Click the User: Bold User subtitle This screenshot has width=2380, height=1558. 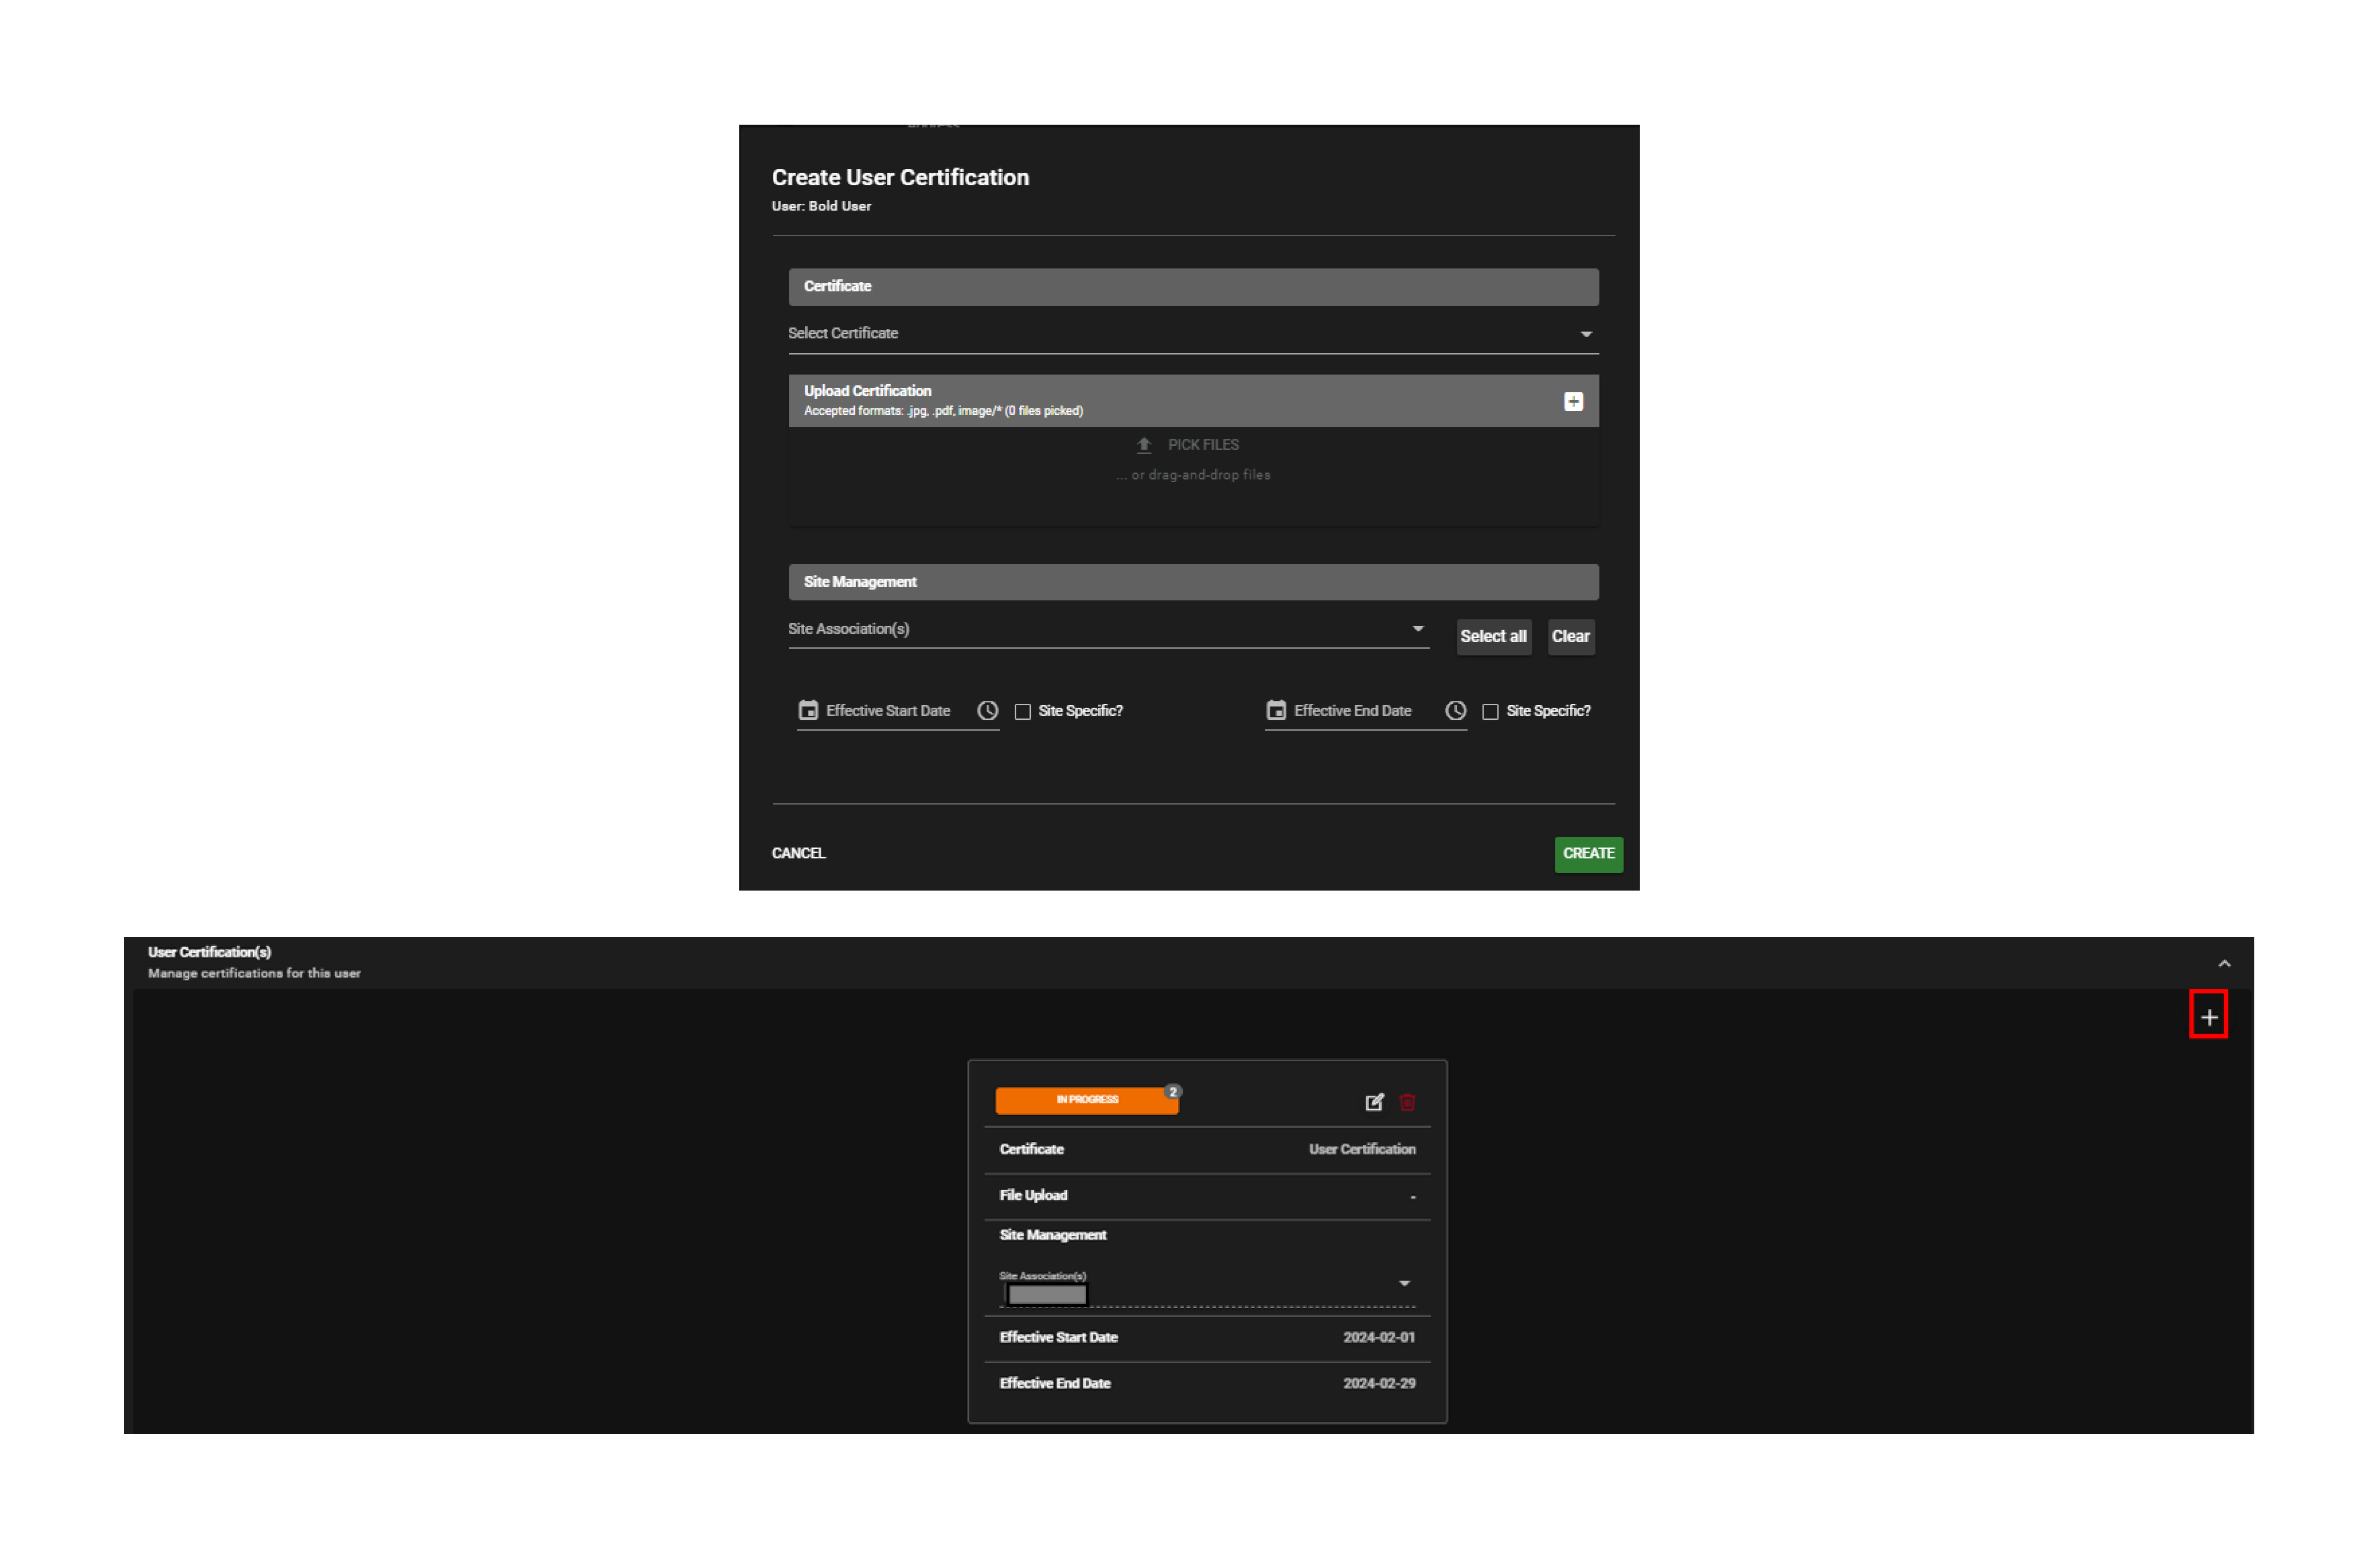click(x=821, y=206)
